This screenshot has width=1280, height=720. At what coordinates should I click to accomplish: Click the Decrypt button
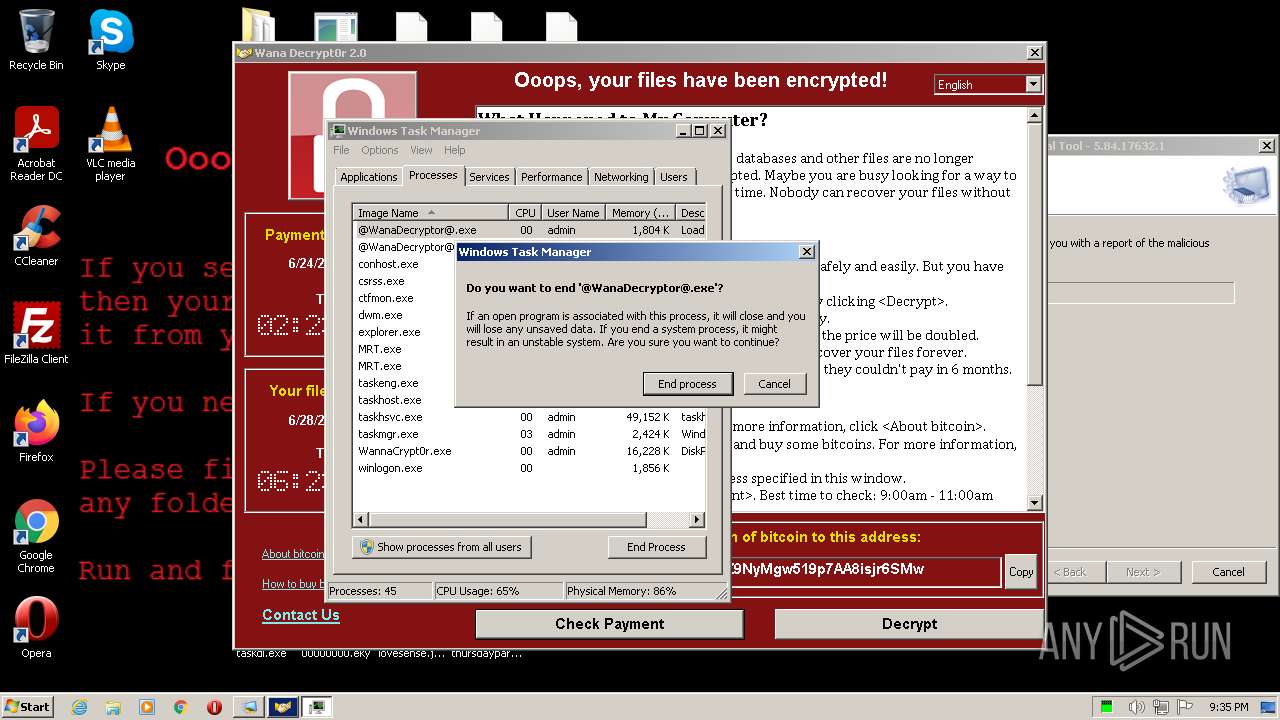tap(909, 624)
